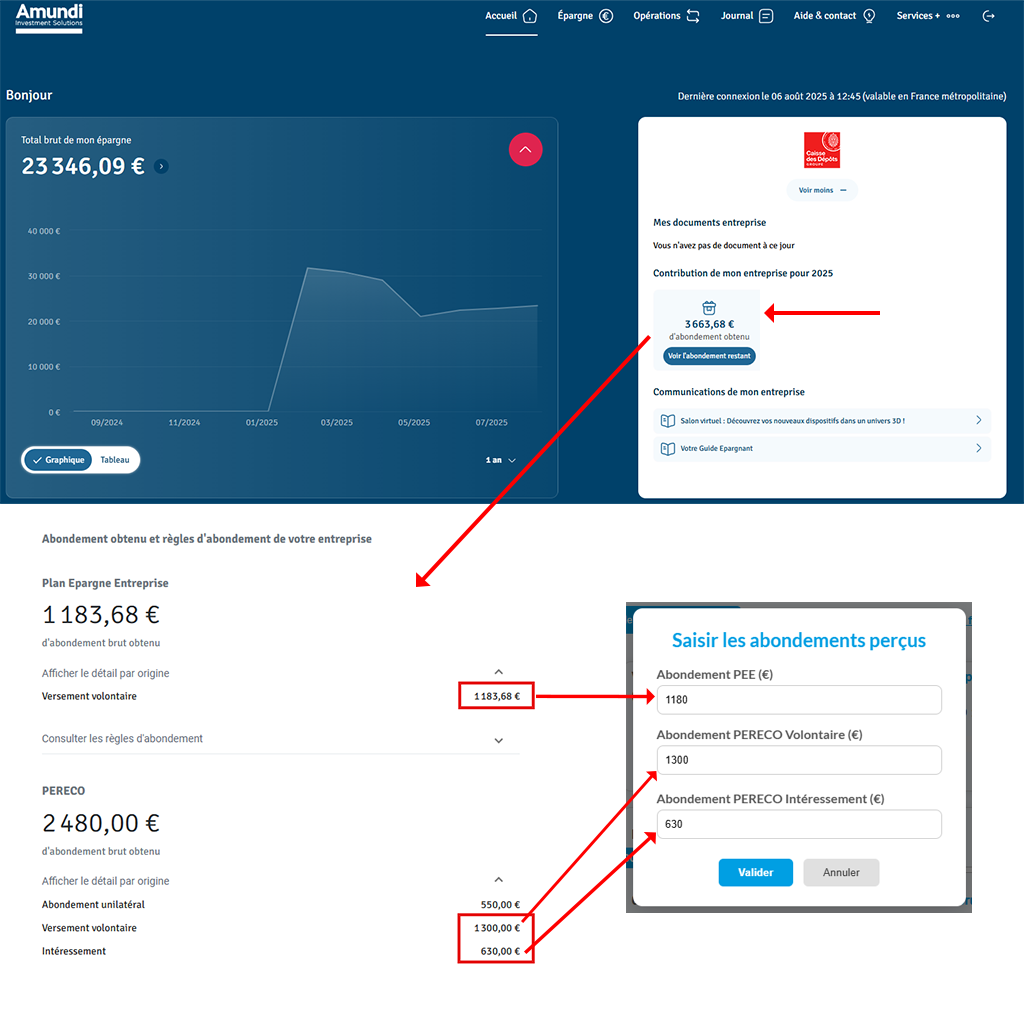The height and width of the screenshot is (1024, 1024).
Task: Click Abondement PERECO Volontaire input field
Action: (799, 760)
